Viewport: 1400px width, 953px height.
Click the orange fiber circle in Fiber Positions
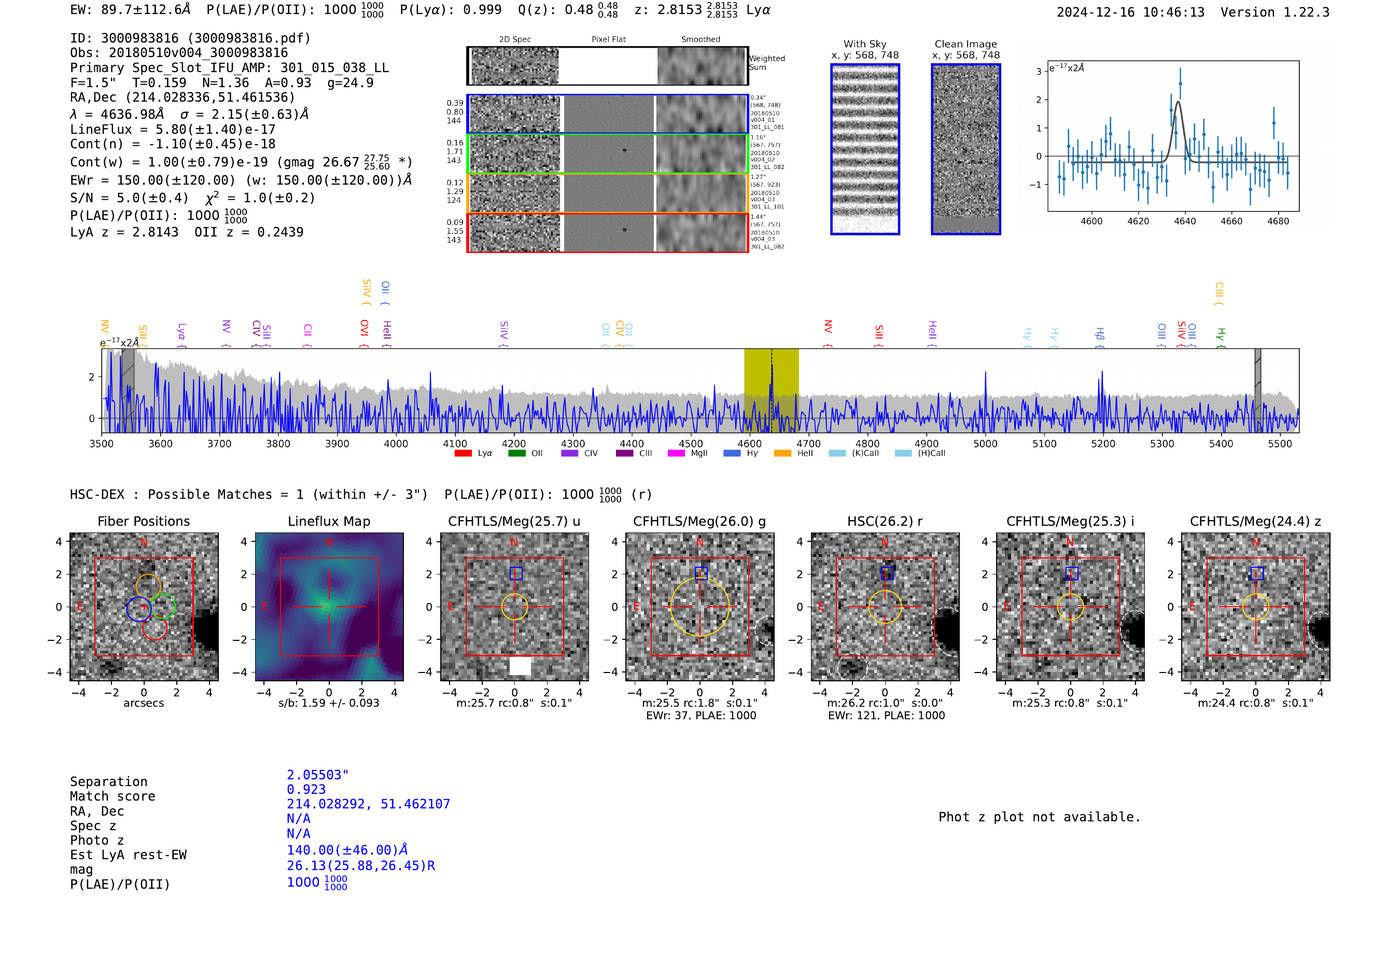pyautogui.click(x=148, y=587)
